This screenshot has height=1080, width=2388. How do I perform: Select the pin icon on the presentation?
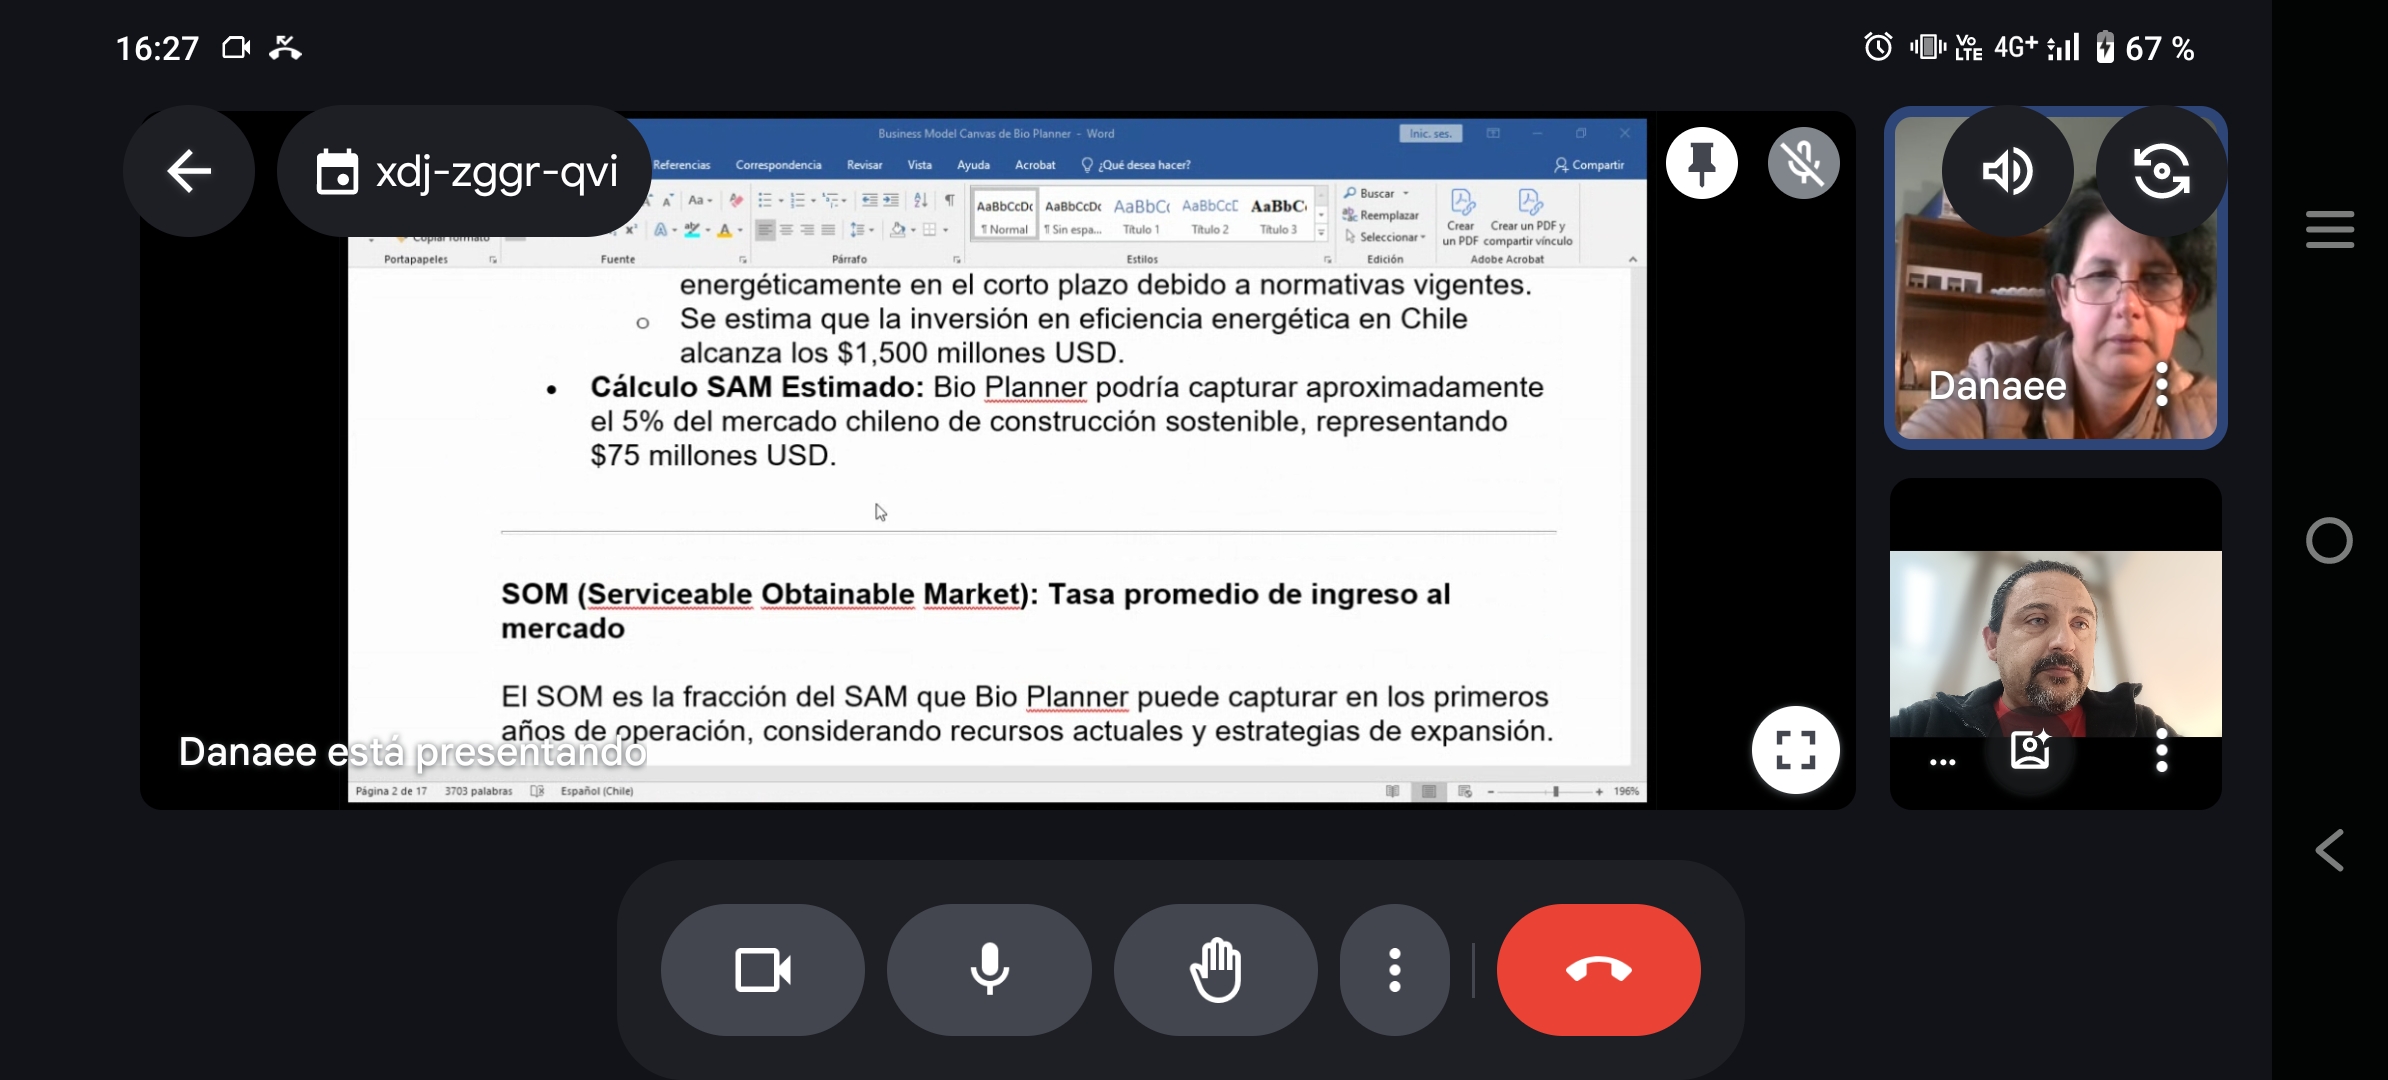click(1701, 162)
